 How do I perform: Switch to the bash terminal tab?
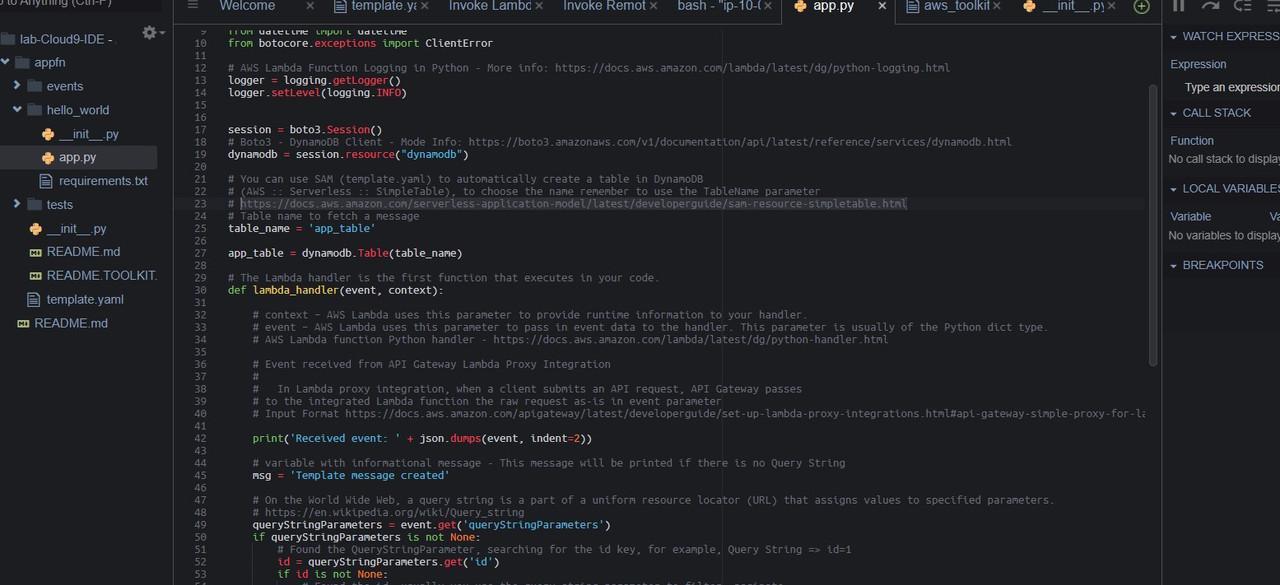[x=718, y=6]
